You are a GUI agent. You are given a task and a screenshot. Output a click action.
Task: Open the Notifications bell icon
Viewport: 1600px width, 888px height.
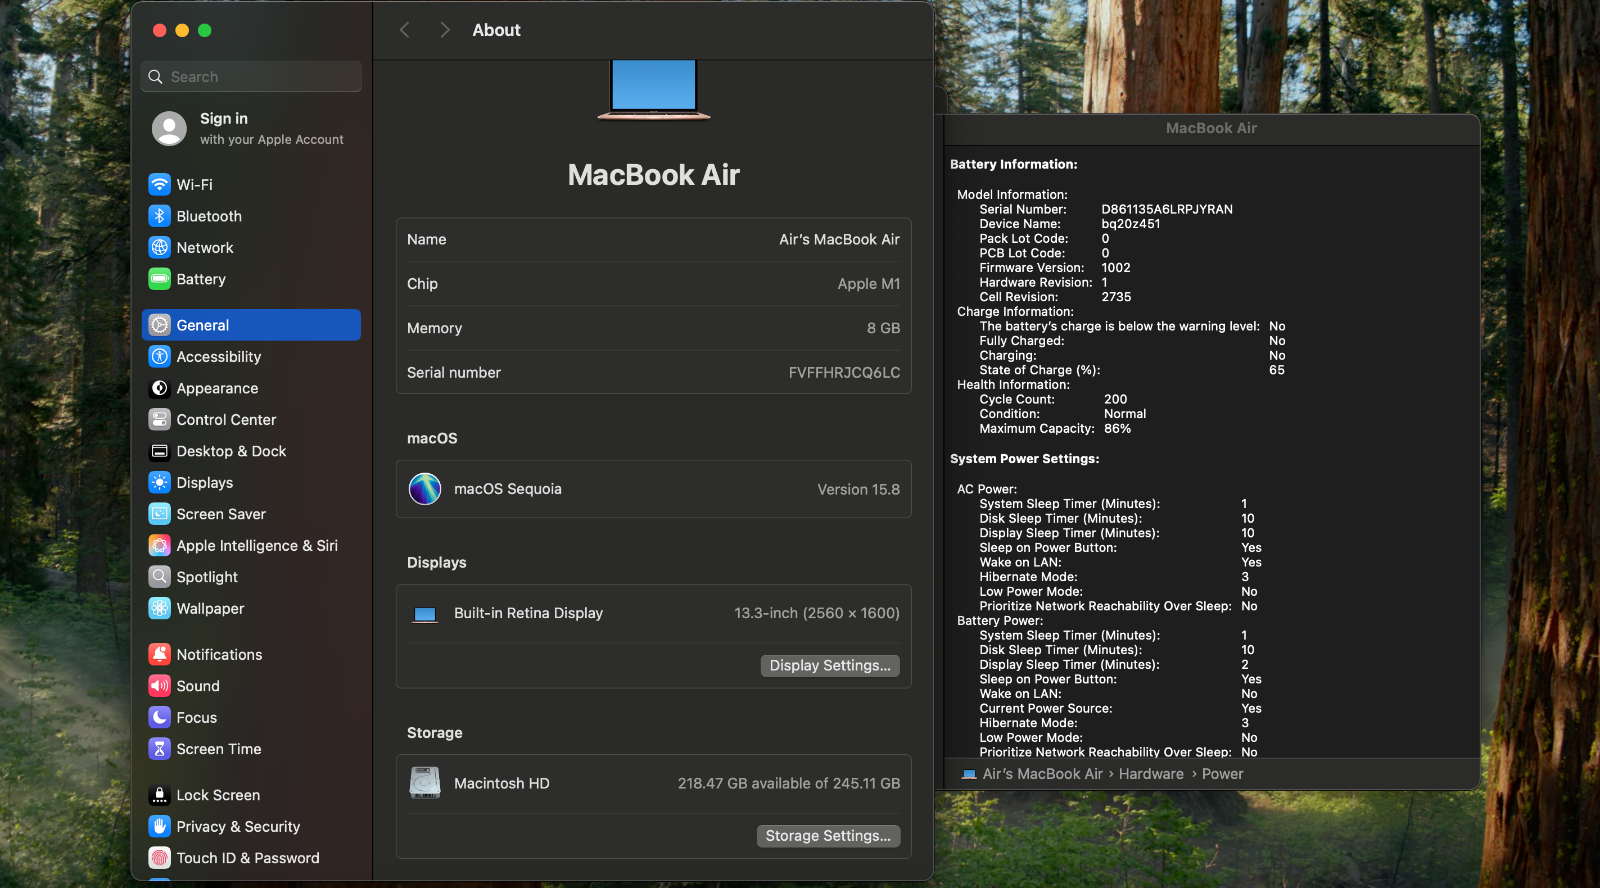tap(160, 654)
